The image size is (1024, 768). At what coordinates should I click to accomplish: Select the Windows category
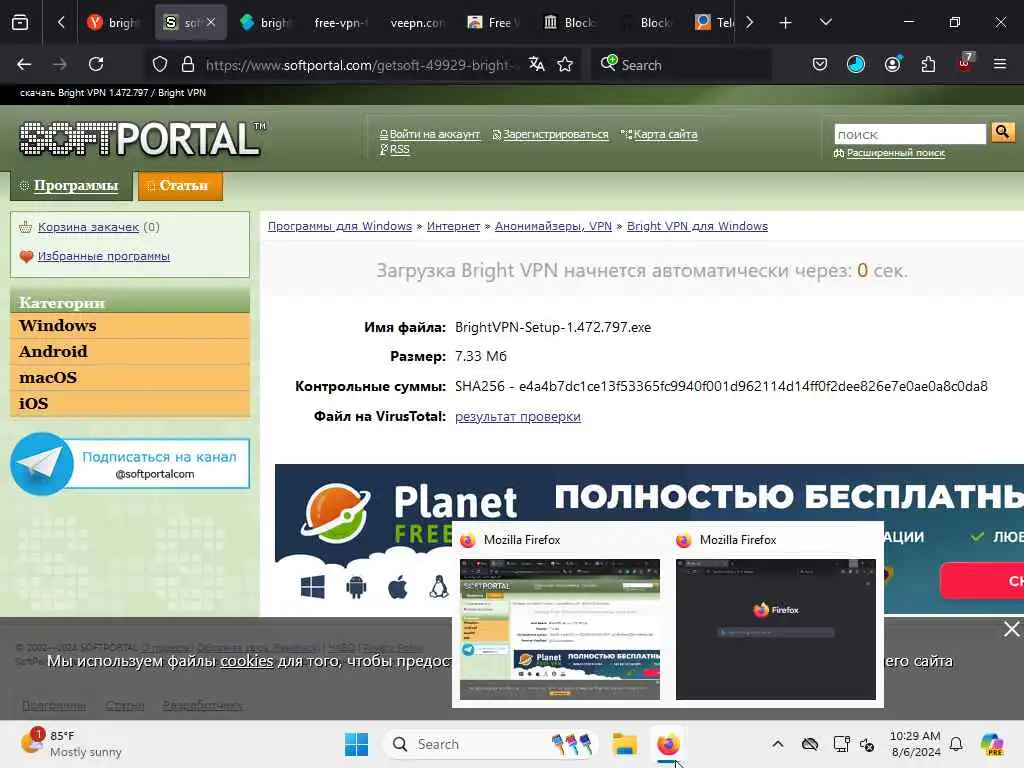pyautogui.click(x=130, y=325)
